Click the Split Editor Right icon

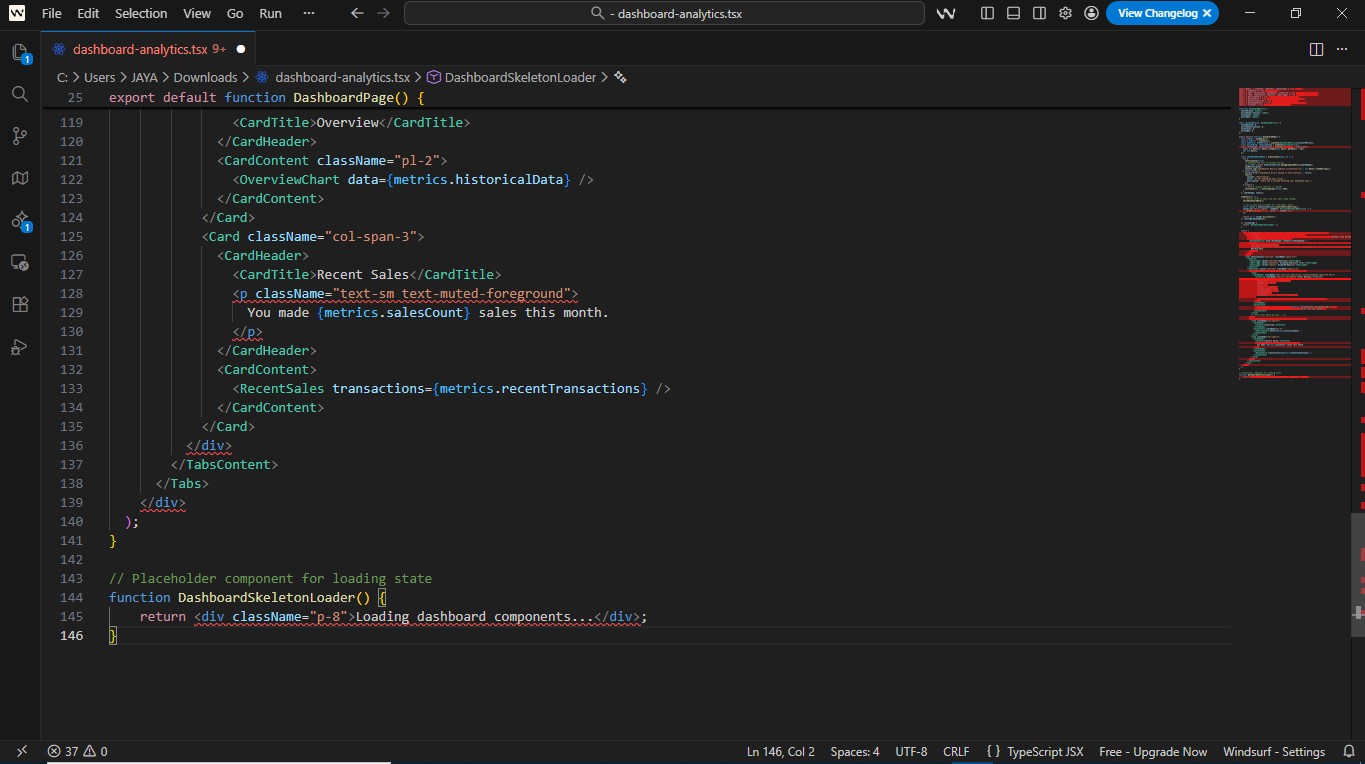1316,49
